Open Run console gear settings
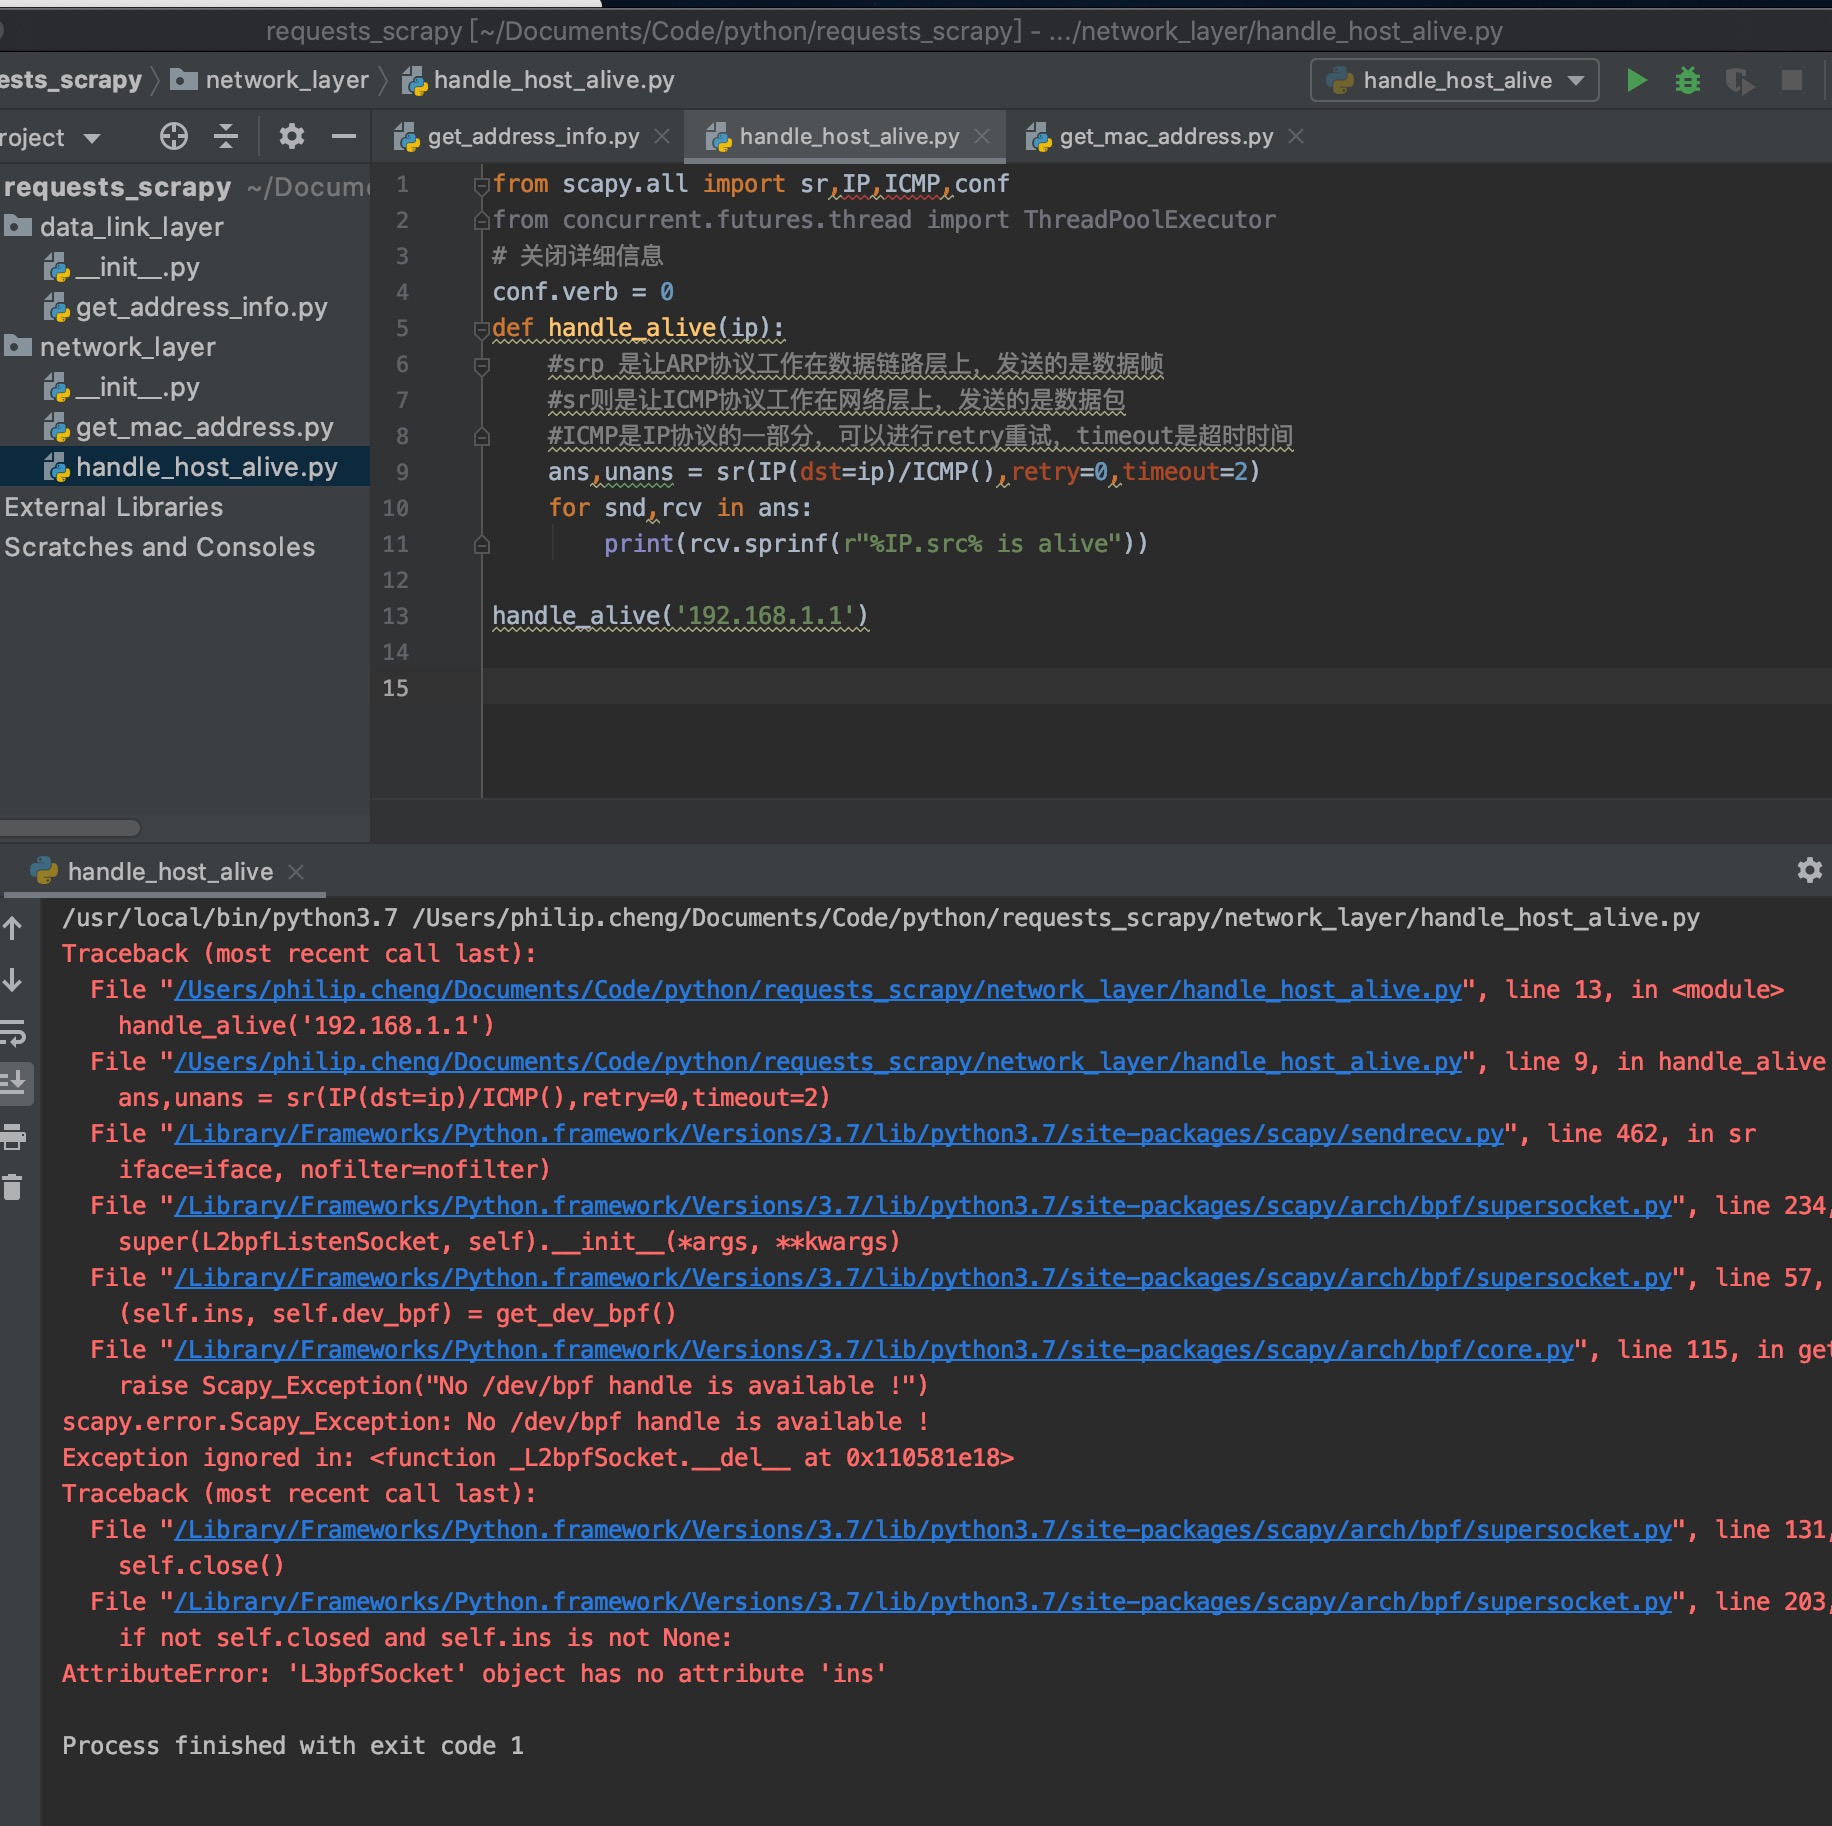Screen dimensions: 1832x1826 click(1809, 870)
